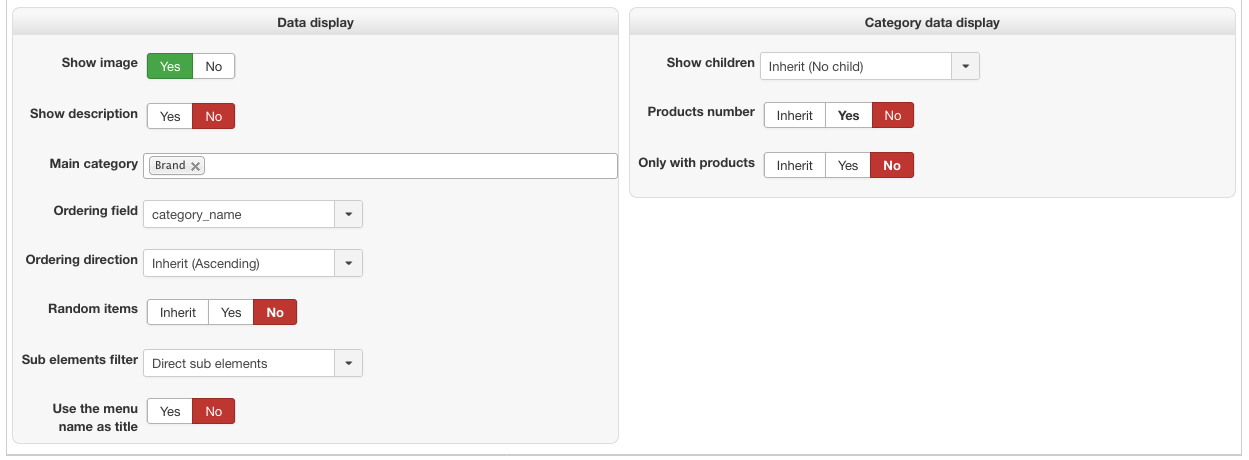Set Products number to Inherit
This screenshot has width=1249, height=460.
(794, 115)
